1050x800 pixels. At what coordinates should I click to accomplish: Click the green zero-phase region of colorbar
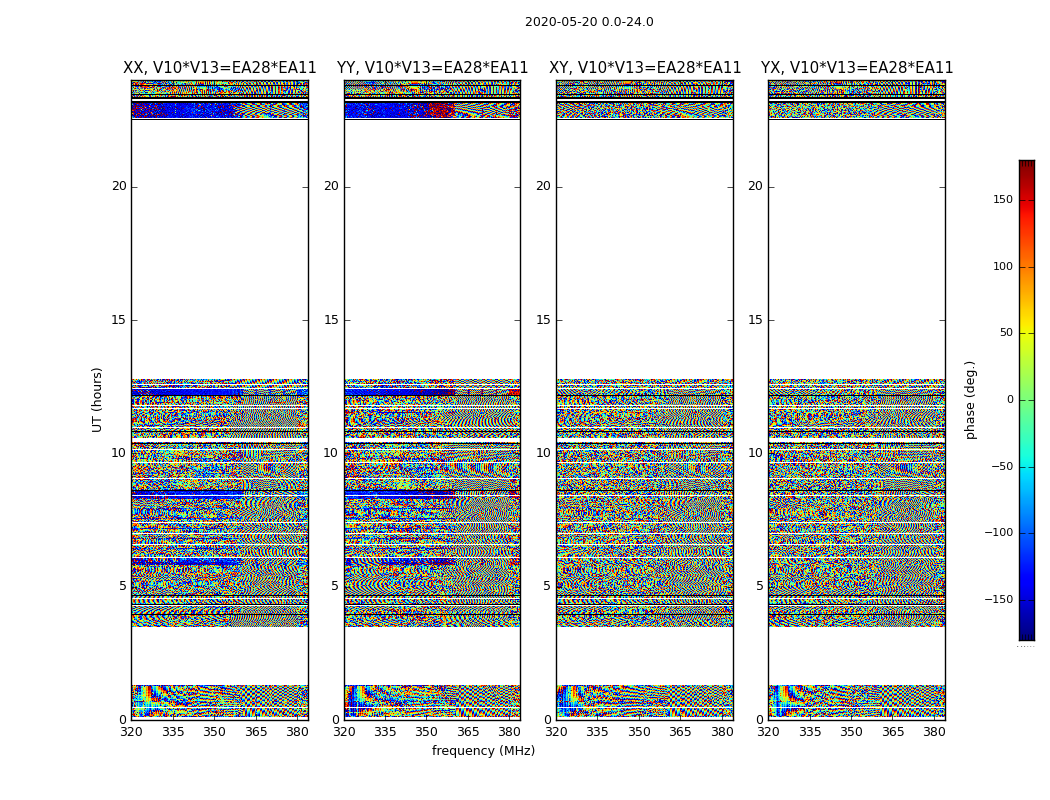coord(1027,400)
